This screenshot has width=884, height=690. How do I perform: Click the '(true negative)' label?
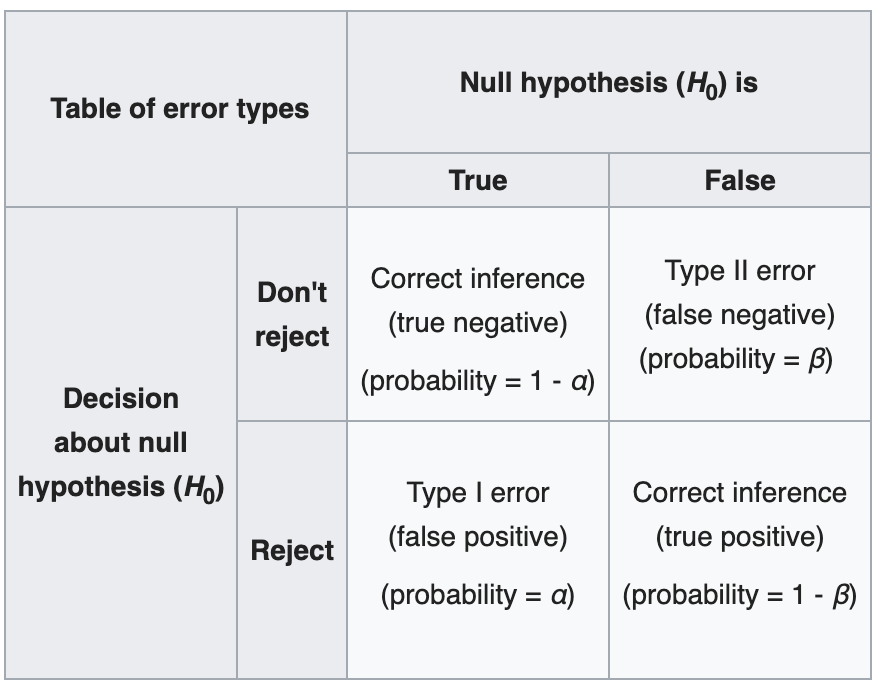coord(478,324)
